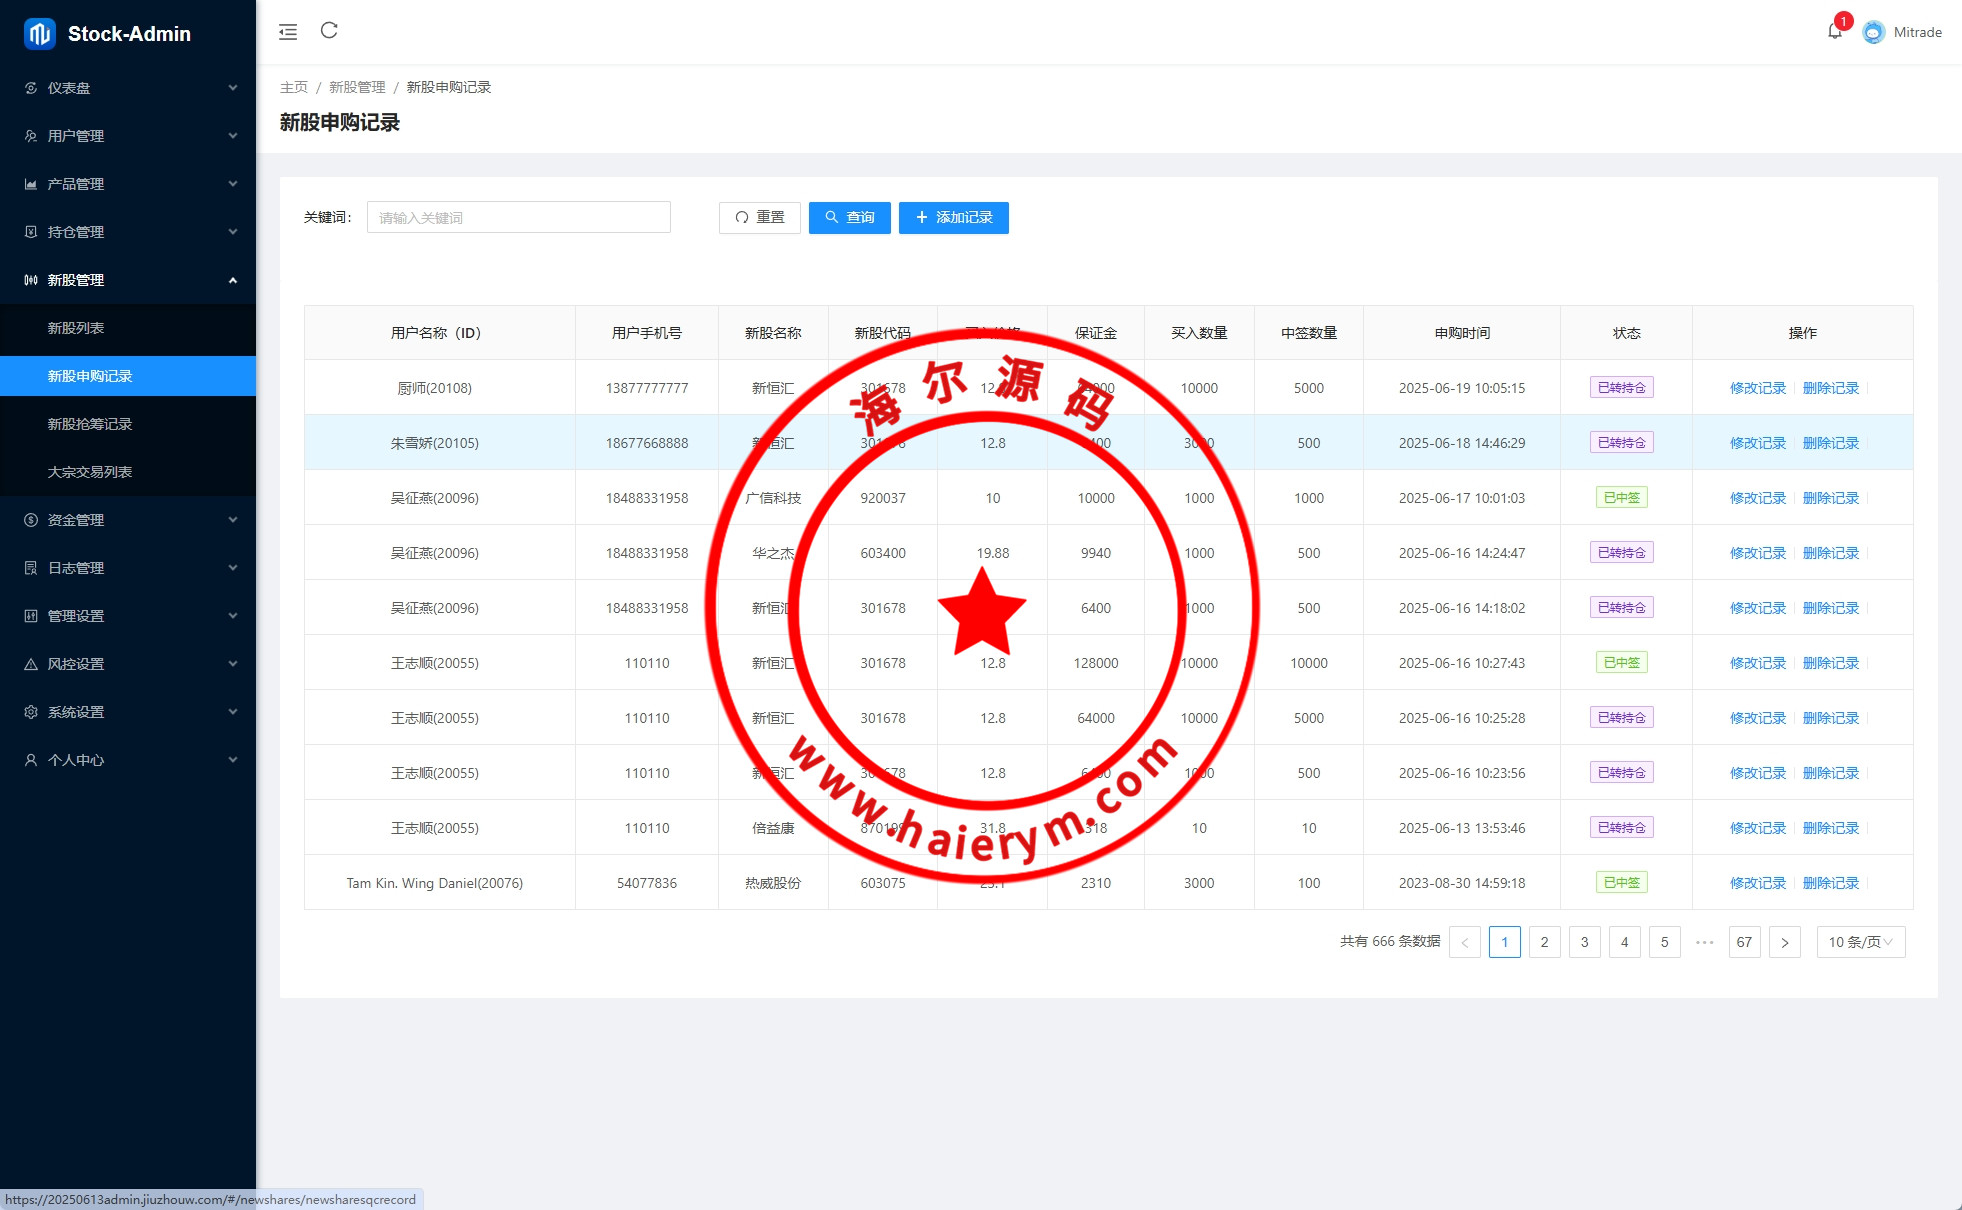
Task: Click the sidebar collapse menu icon
Action: coord(288,32)
